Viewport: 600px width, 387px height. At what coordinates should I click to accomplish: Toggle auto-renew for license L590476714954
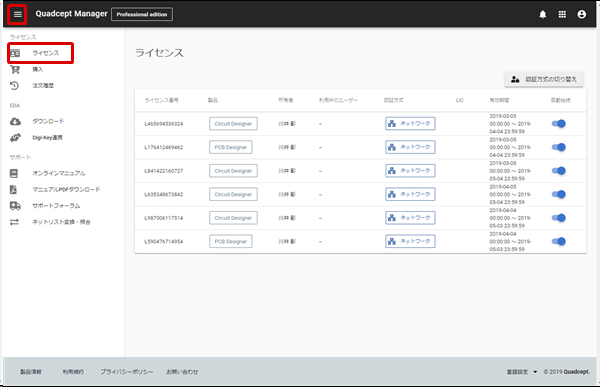559,242
